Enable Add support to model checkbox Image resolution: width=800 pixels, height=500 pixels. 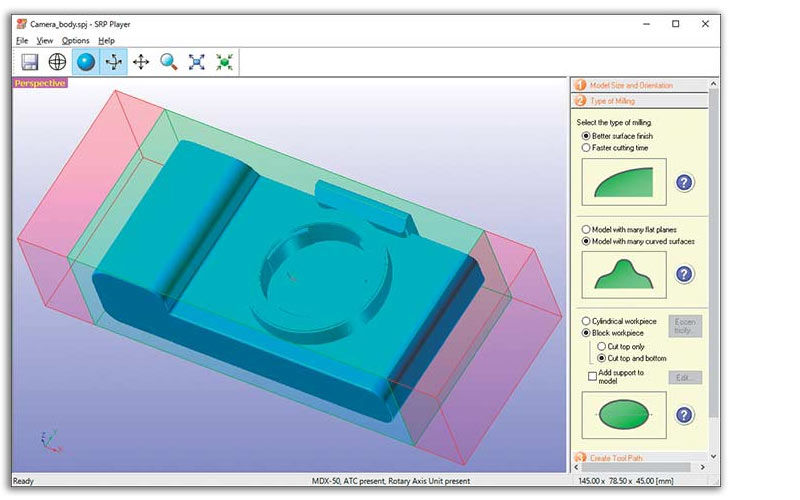coord(593,376)
